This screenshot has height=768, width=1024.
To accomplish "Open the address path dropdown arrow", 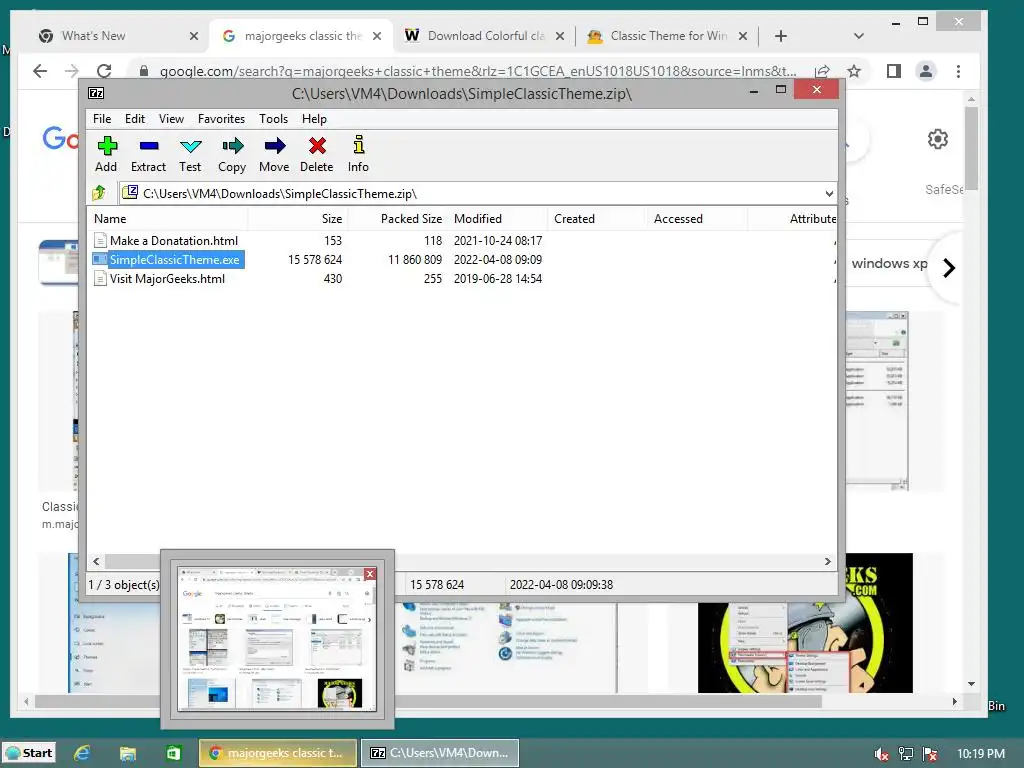I will pyautogui.click(x=829, y=193).
